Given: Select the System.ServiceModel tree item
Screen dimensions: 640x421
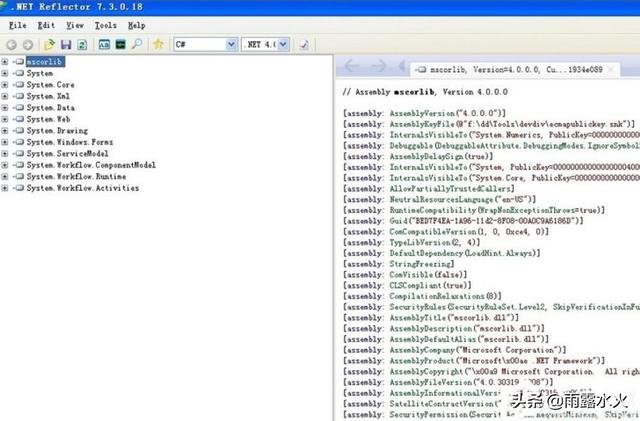Looking at the screenshot, I should pyautogui.click(x=67, y=154).
